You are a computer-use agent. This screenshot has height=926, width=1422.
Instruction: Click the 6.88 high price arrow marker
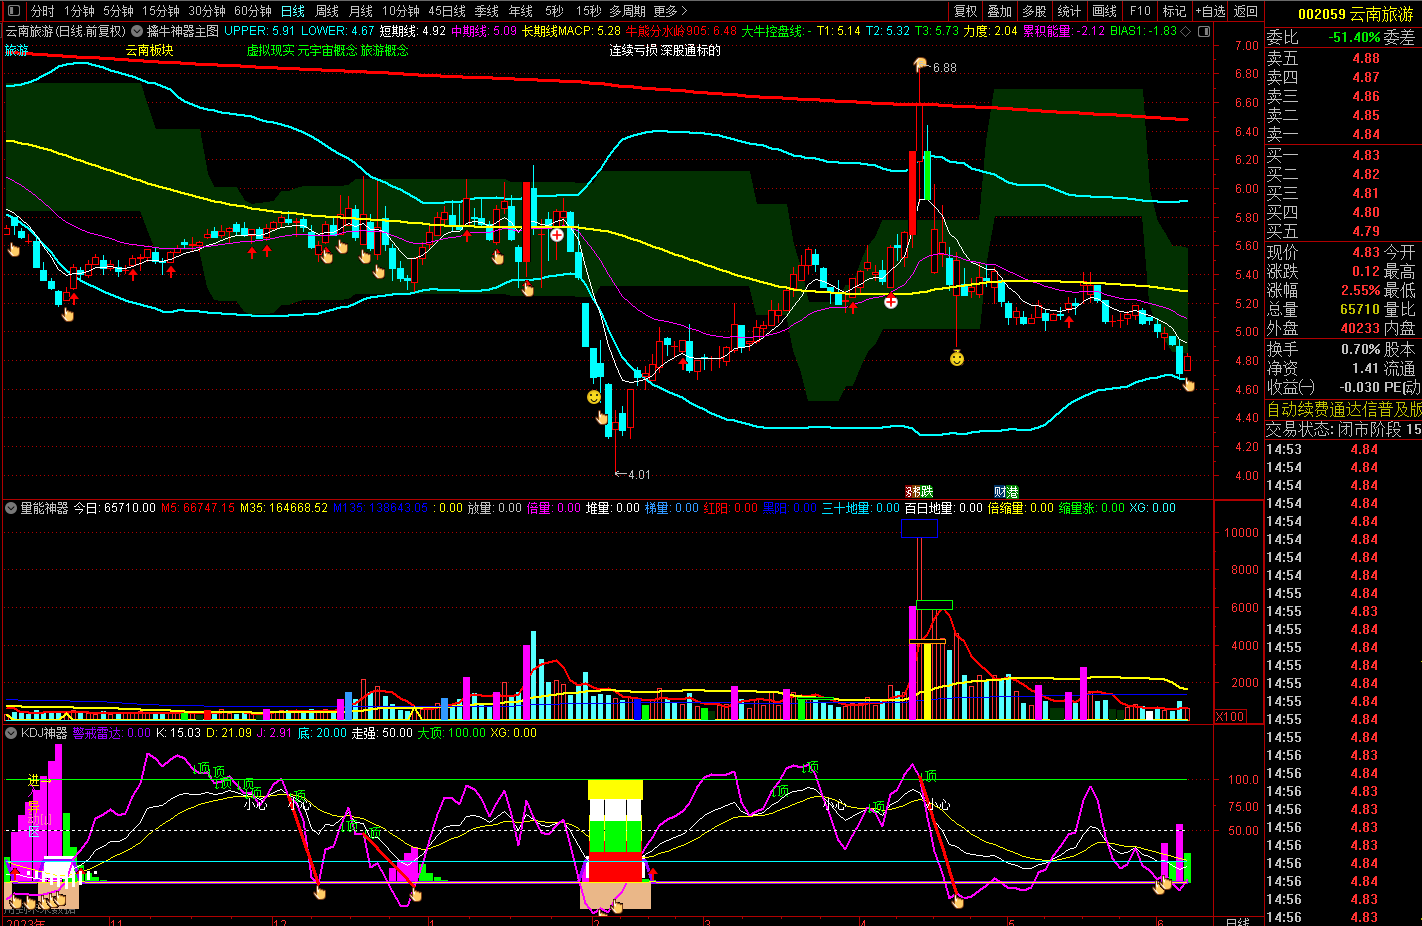tap(920, 66)
